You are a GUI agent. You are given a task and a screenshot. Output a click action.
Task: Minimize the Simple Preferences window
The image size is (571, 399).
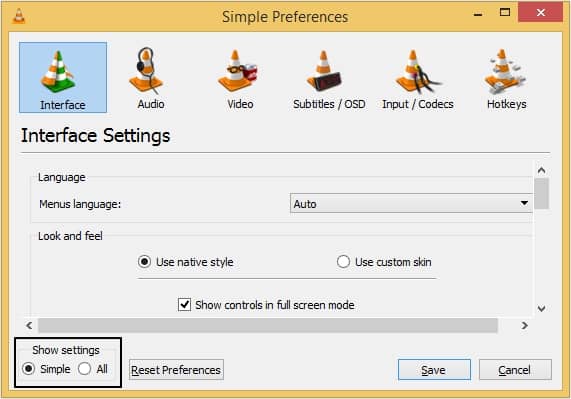tap(478, 14)
